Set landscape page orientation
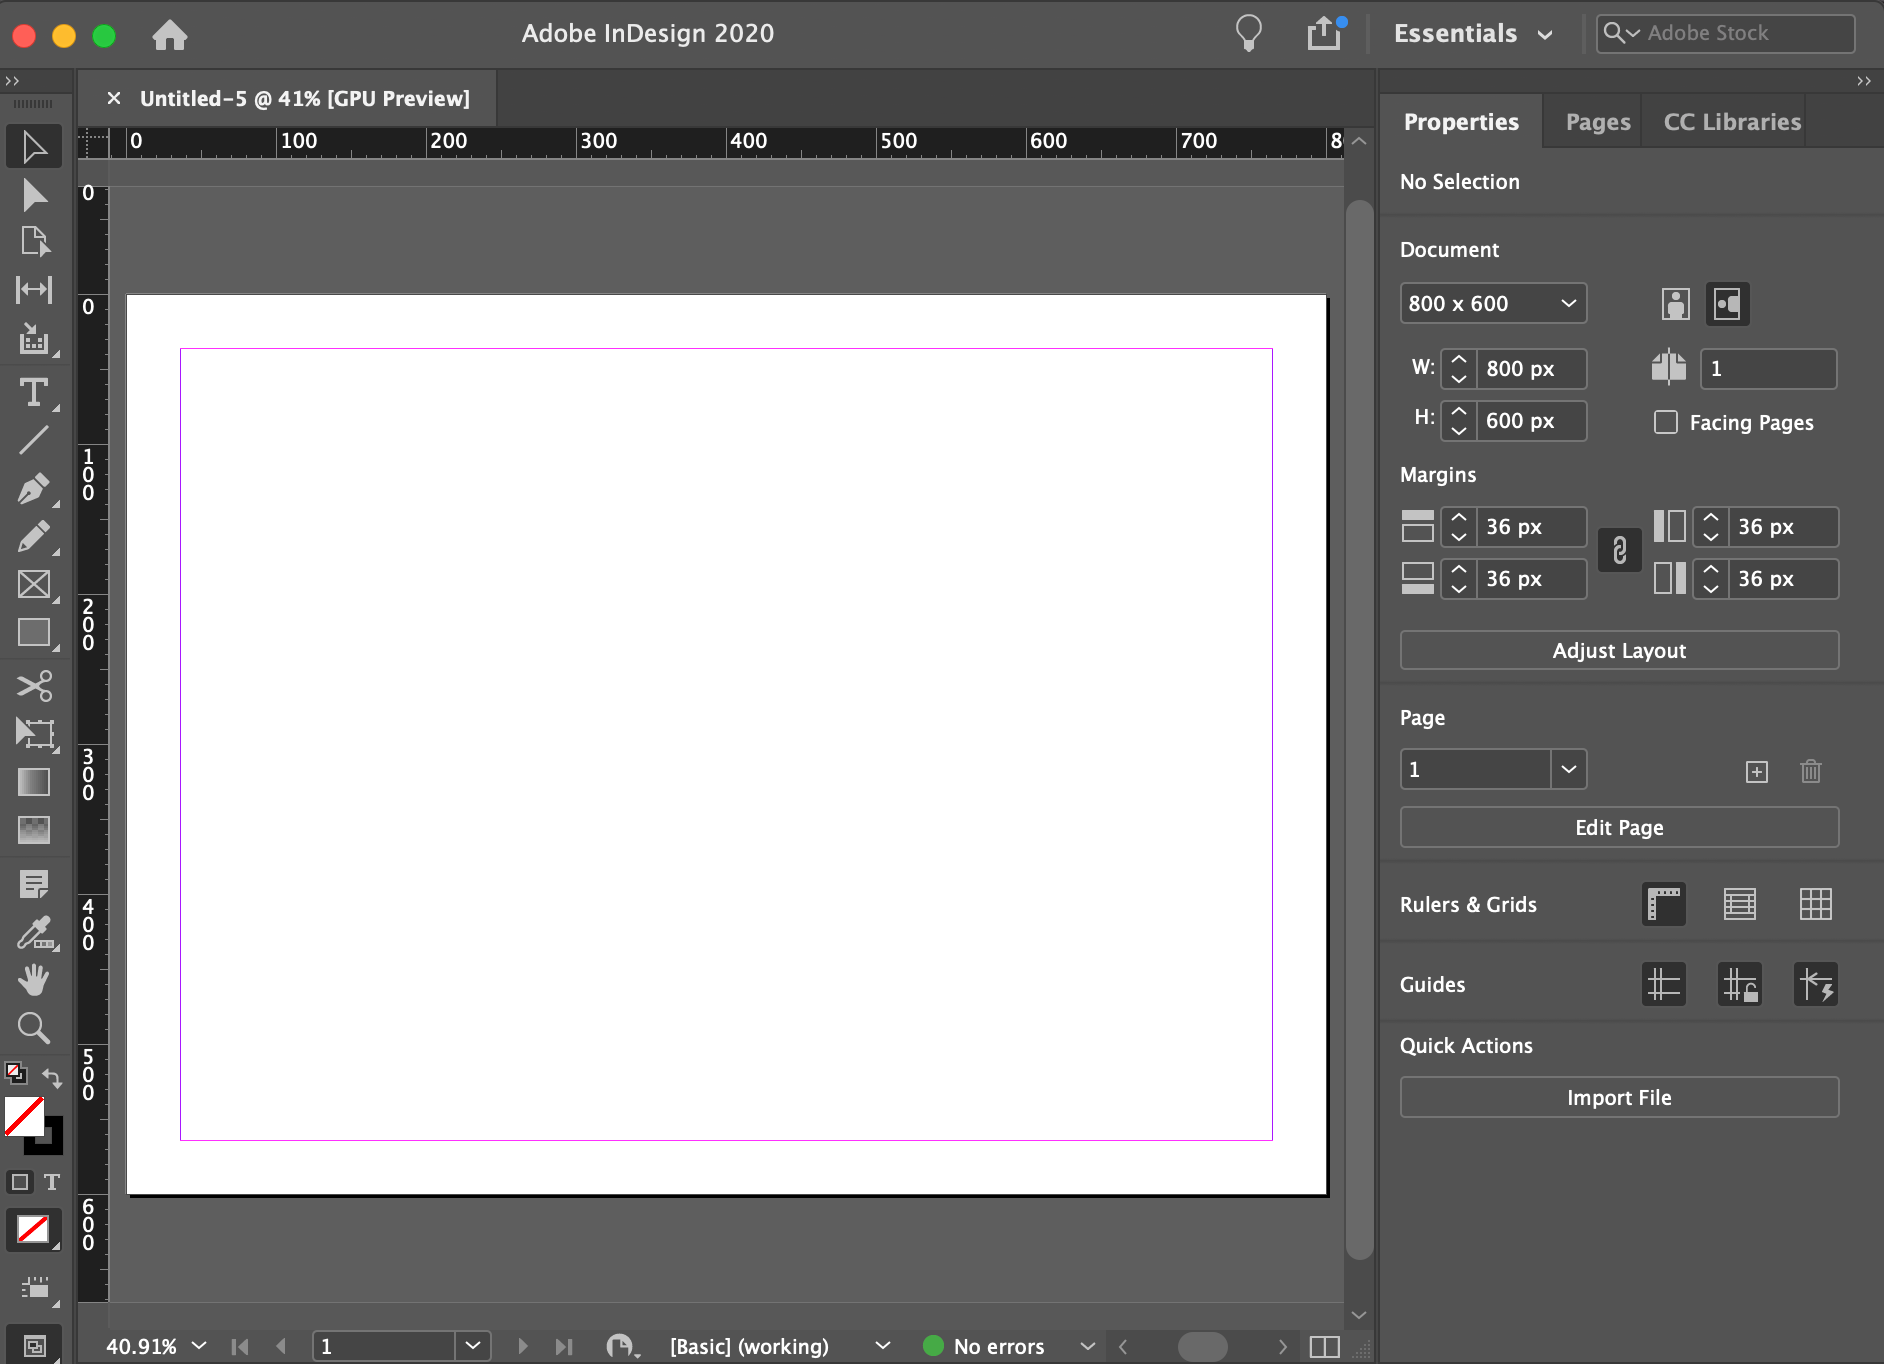 tap(1728, 304)
